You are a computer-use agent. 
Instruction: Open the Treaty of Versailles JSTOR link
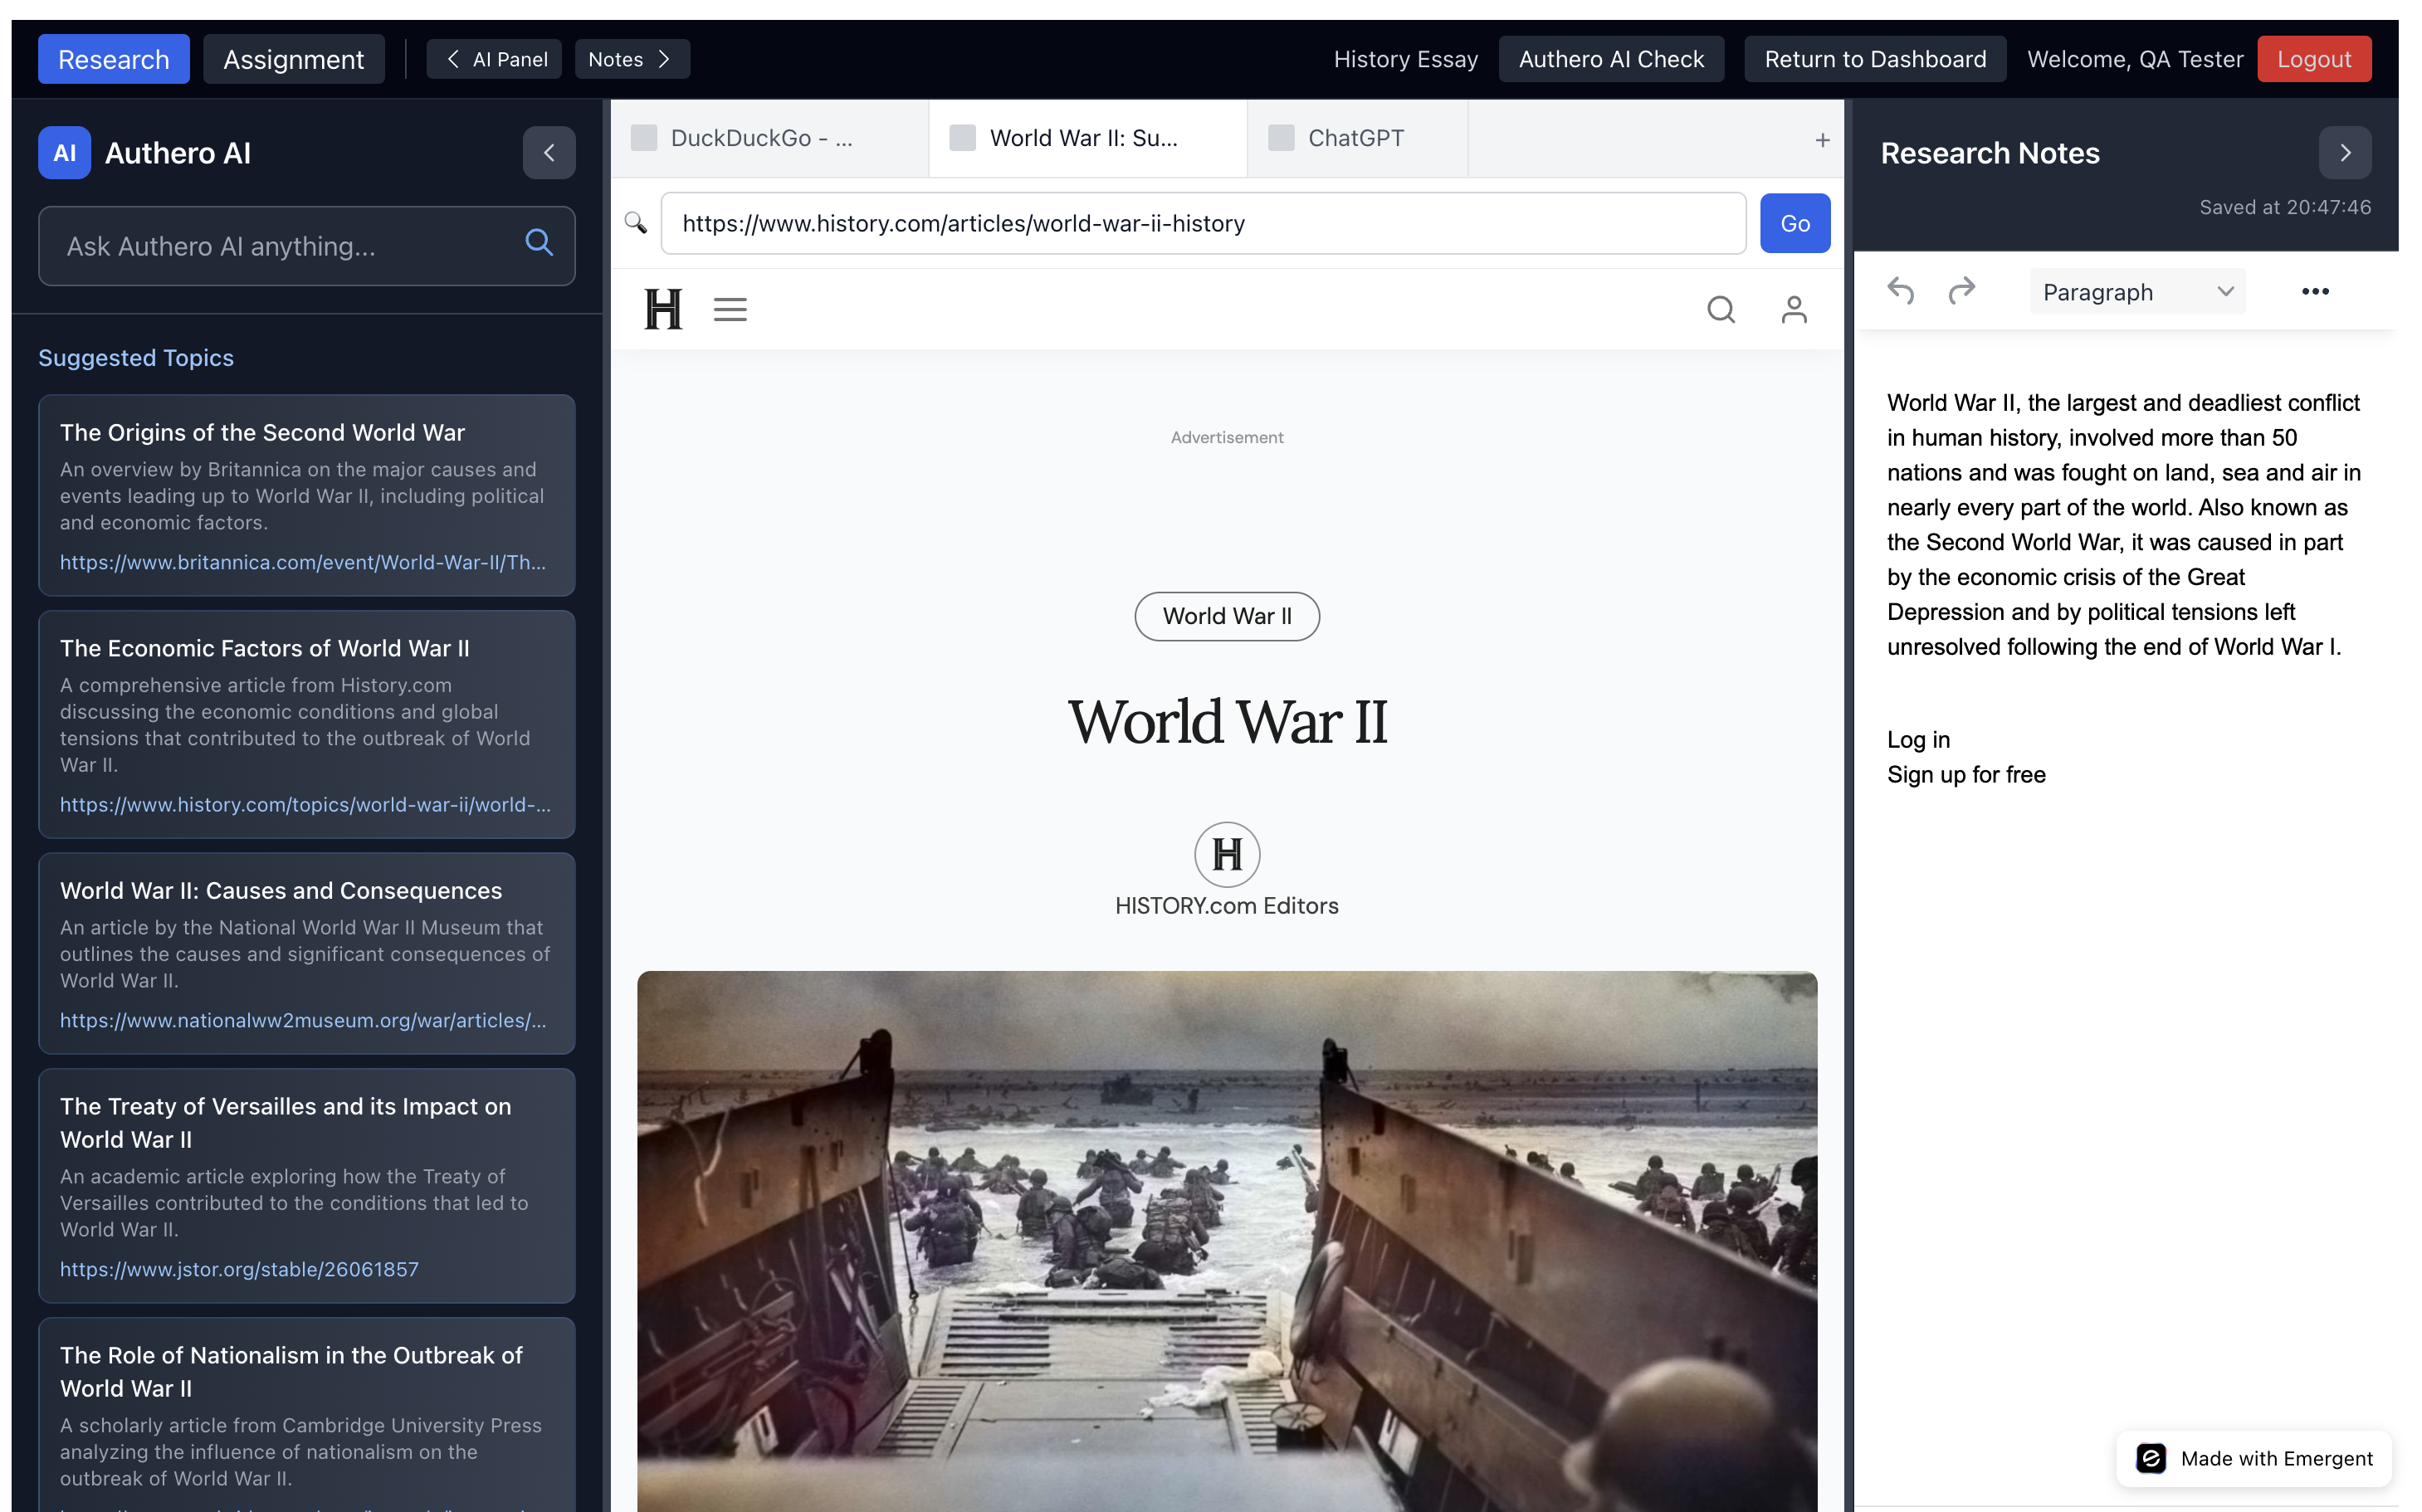(x=239, y=1268)
